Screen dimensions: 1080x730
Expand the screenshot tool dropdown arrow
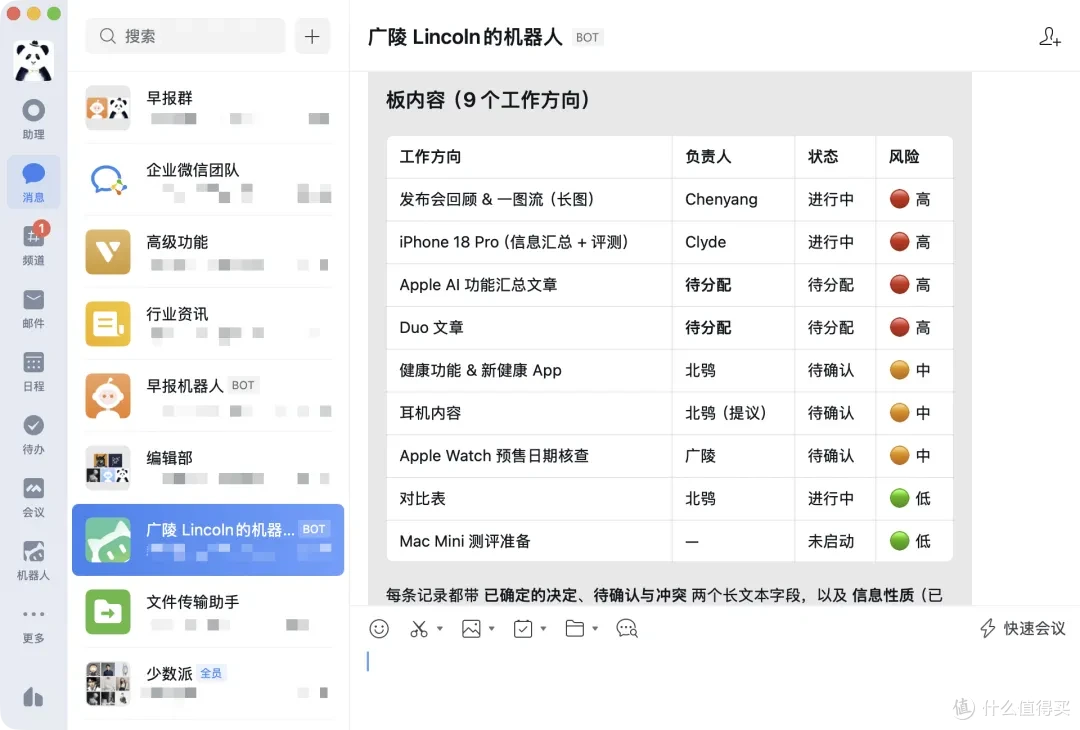point(439,628)
